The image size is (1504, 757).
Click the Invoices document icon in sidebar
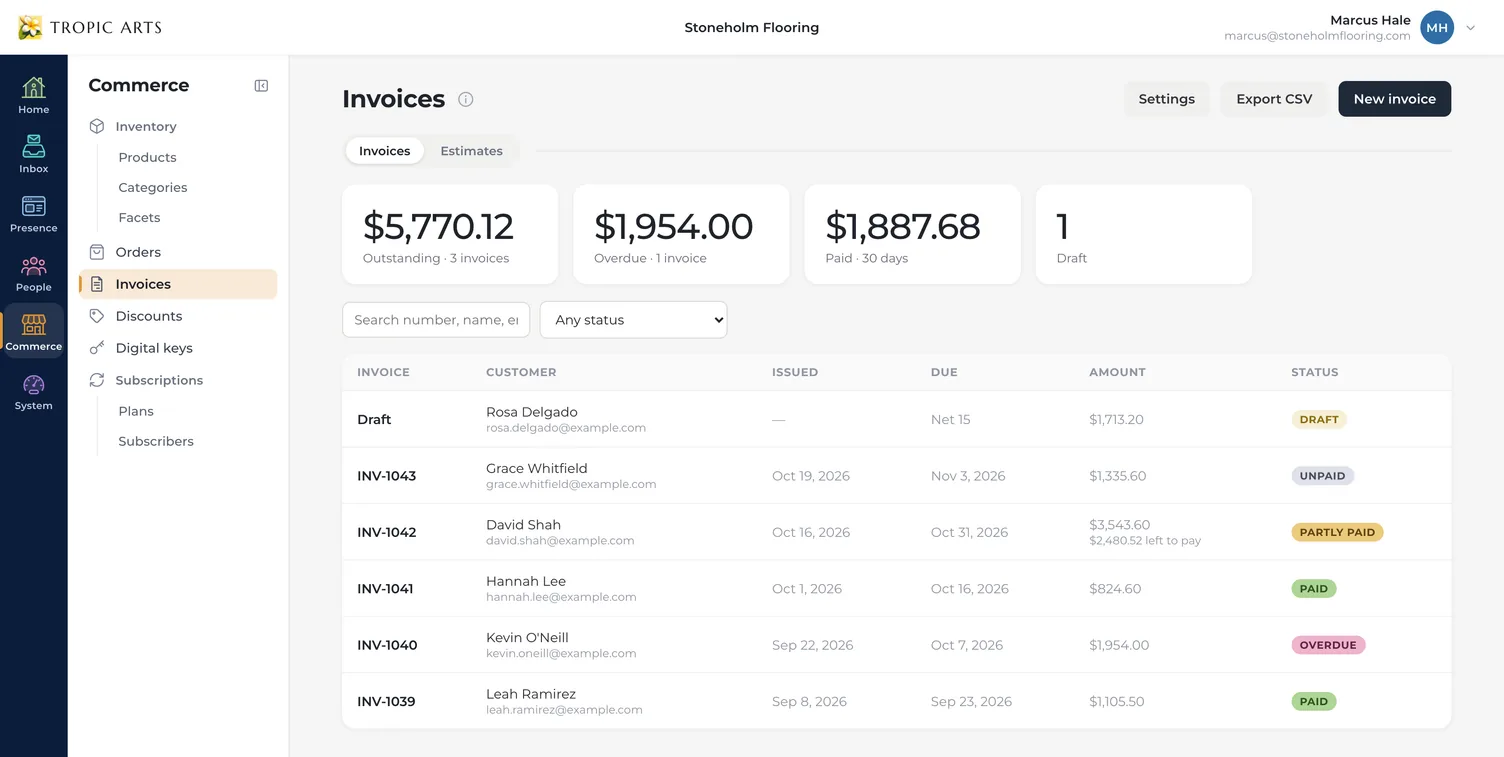tap(97, 284)
